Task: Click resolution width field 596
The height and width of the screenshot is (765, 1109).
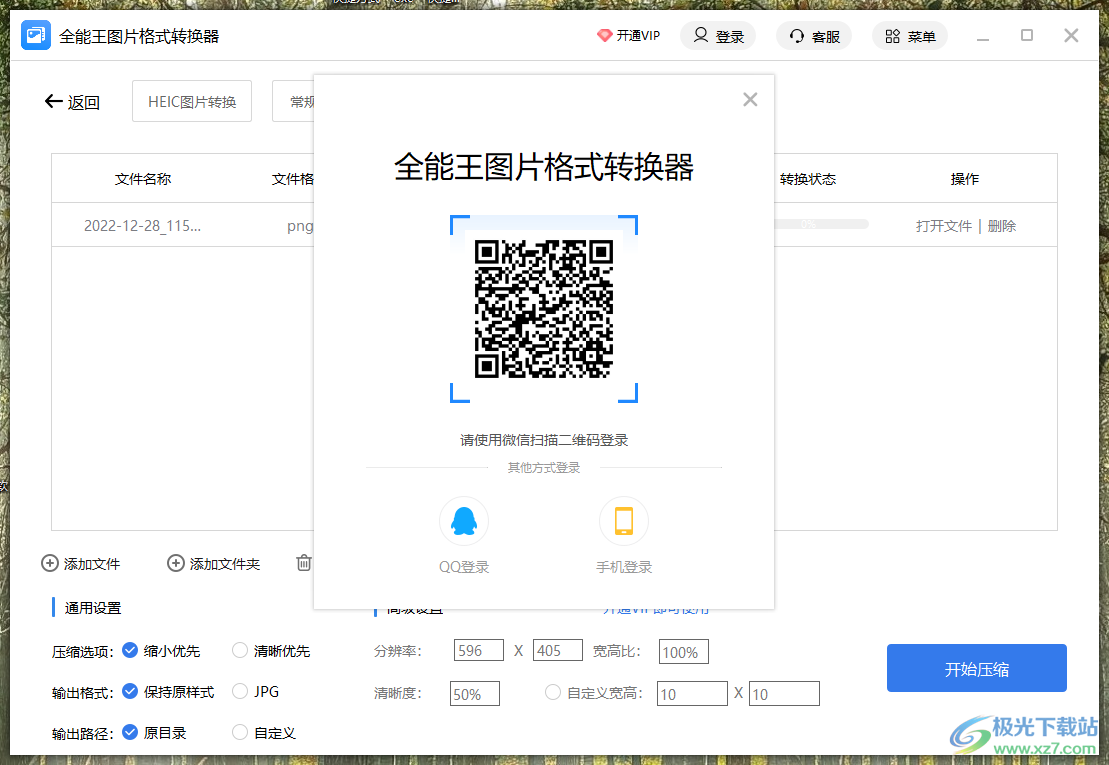Action: point(479,650)
